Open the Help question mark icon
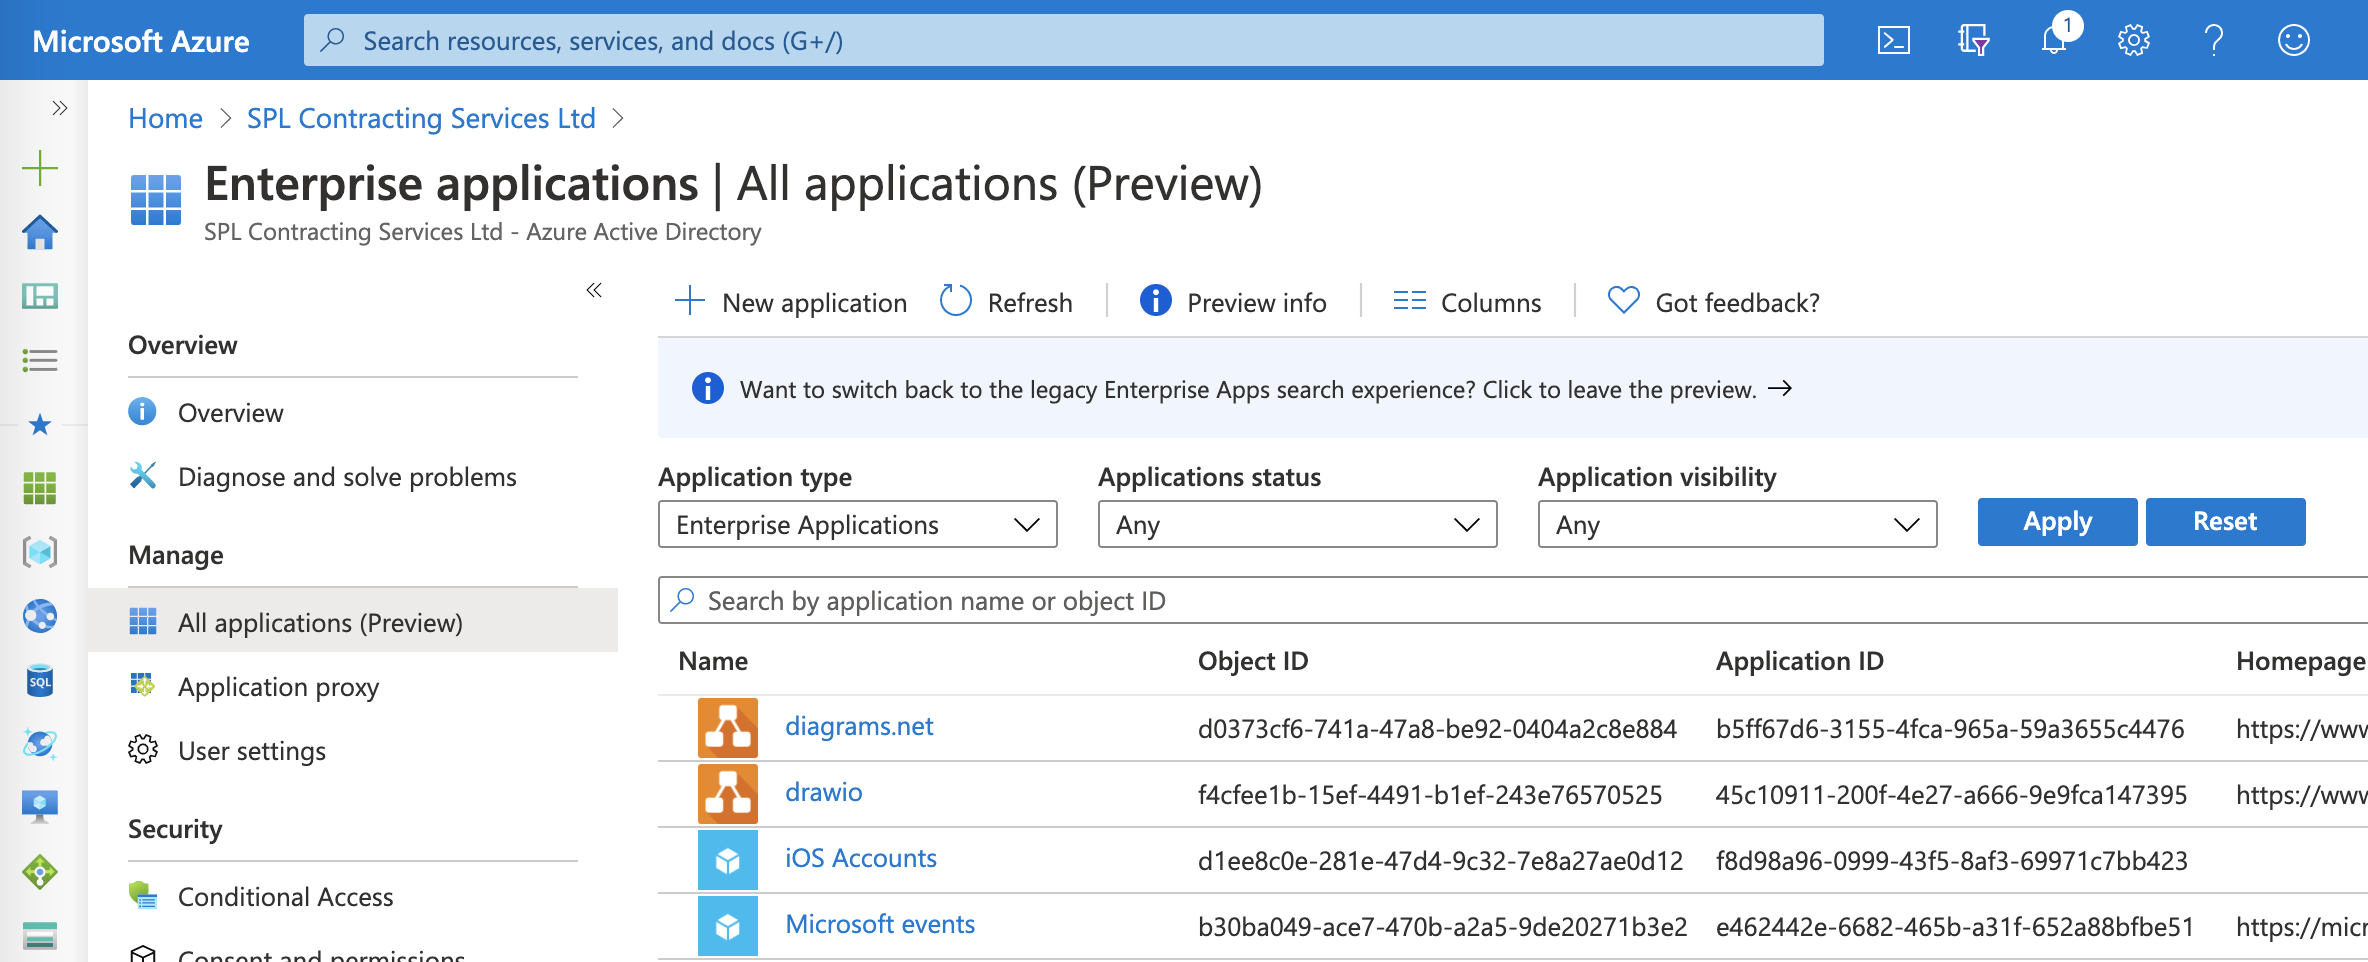This screenshot has height=962, width=2368. [x=2214, y=40]
